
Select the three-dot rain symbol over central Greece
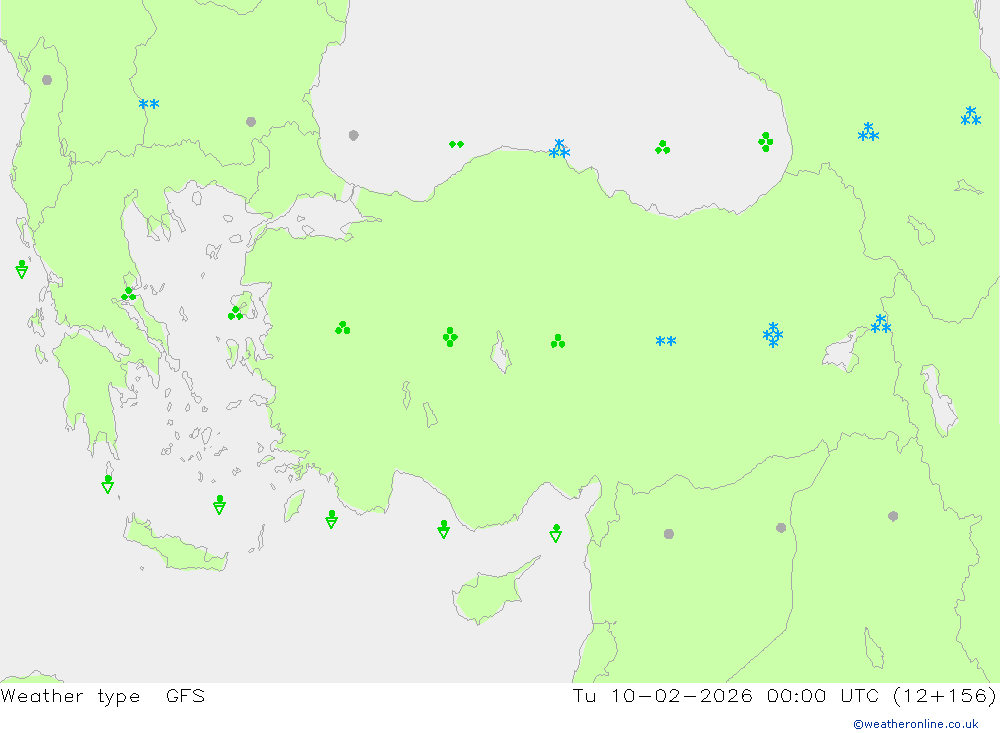pyautogui.click(x=129, y=294)
